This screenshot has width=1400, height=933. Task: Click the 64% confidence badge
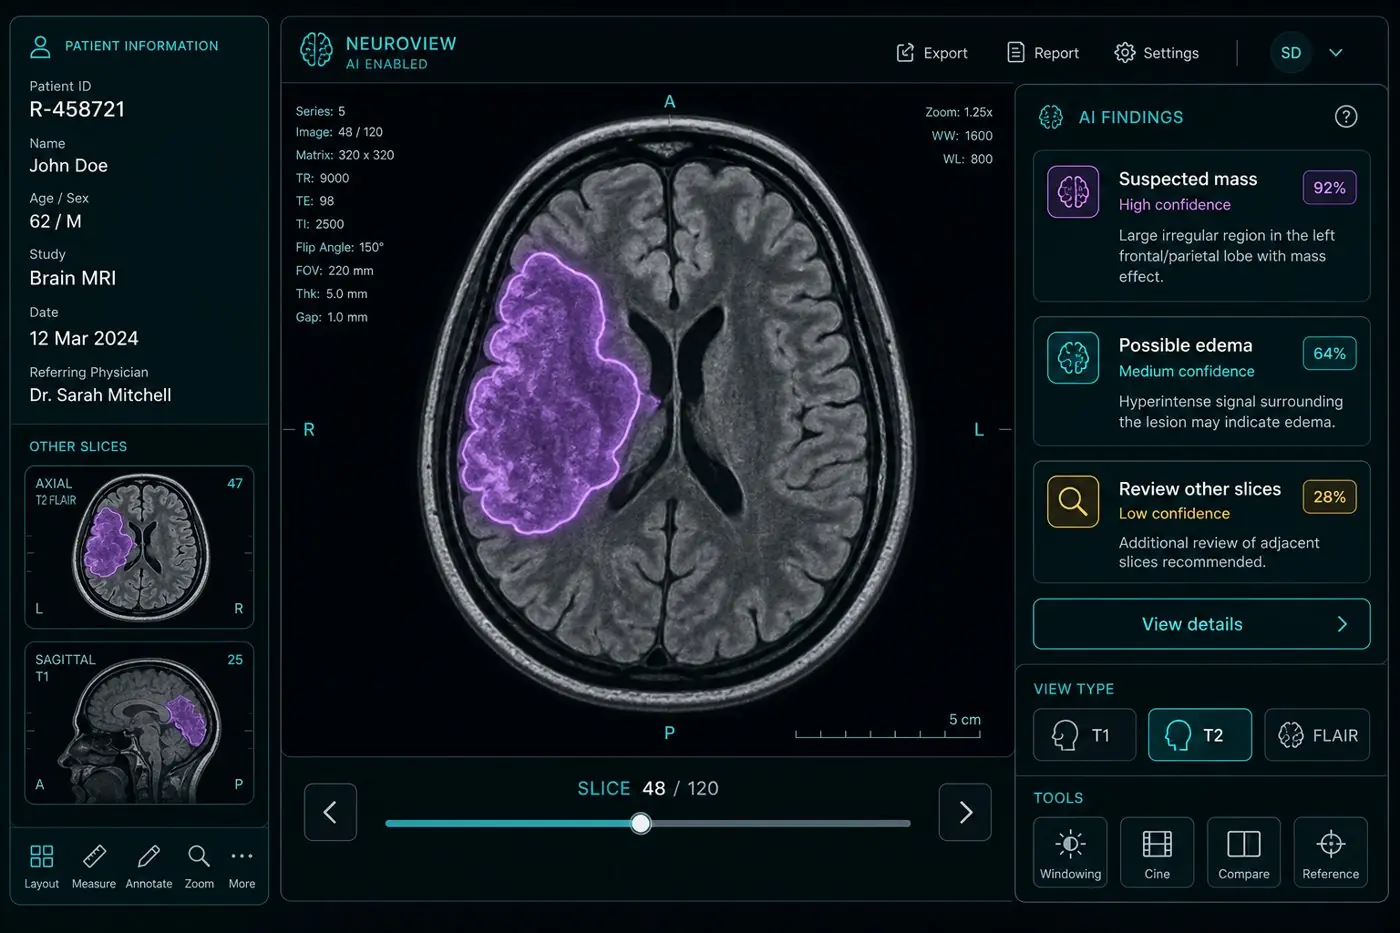tap(1329, 354)
